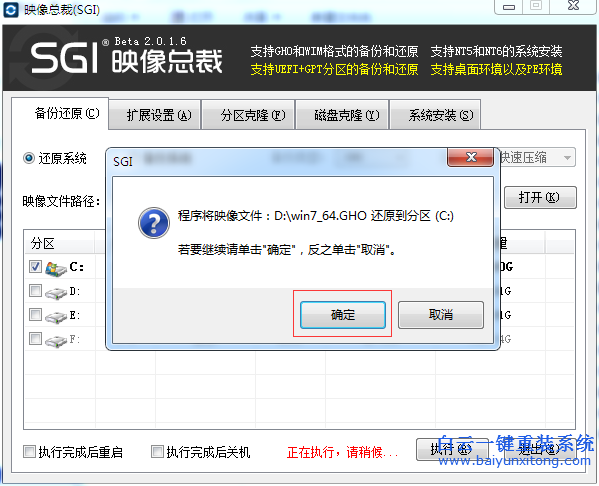This screenshot has width=599, height=486.
Task: Click the D:\win7_64.GHO restore message text
Action: tap(316, 216)
